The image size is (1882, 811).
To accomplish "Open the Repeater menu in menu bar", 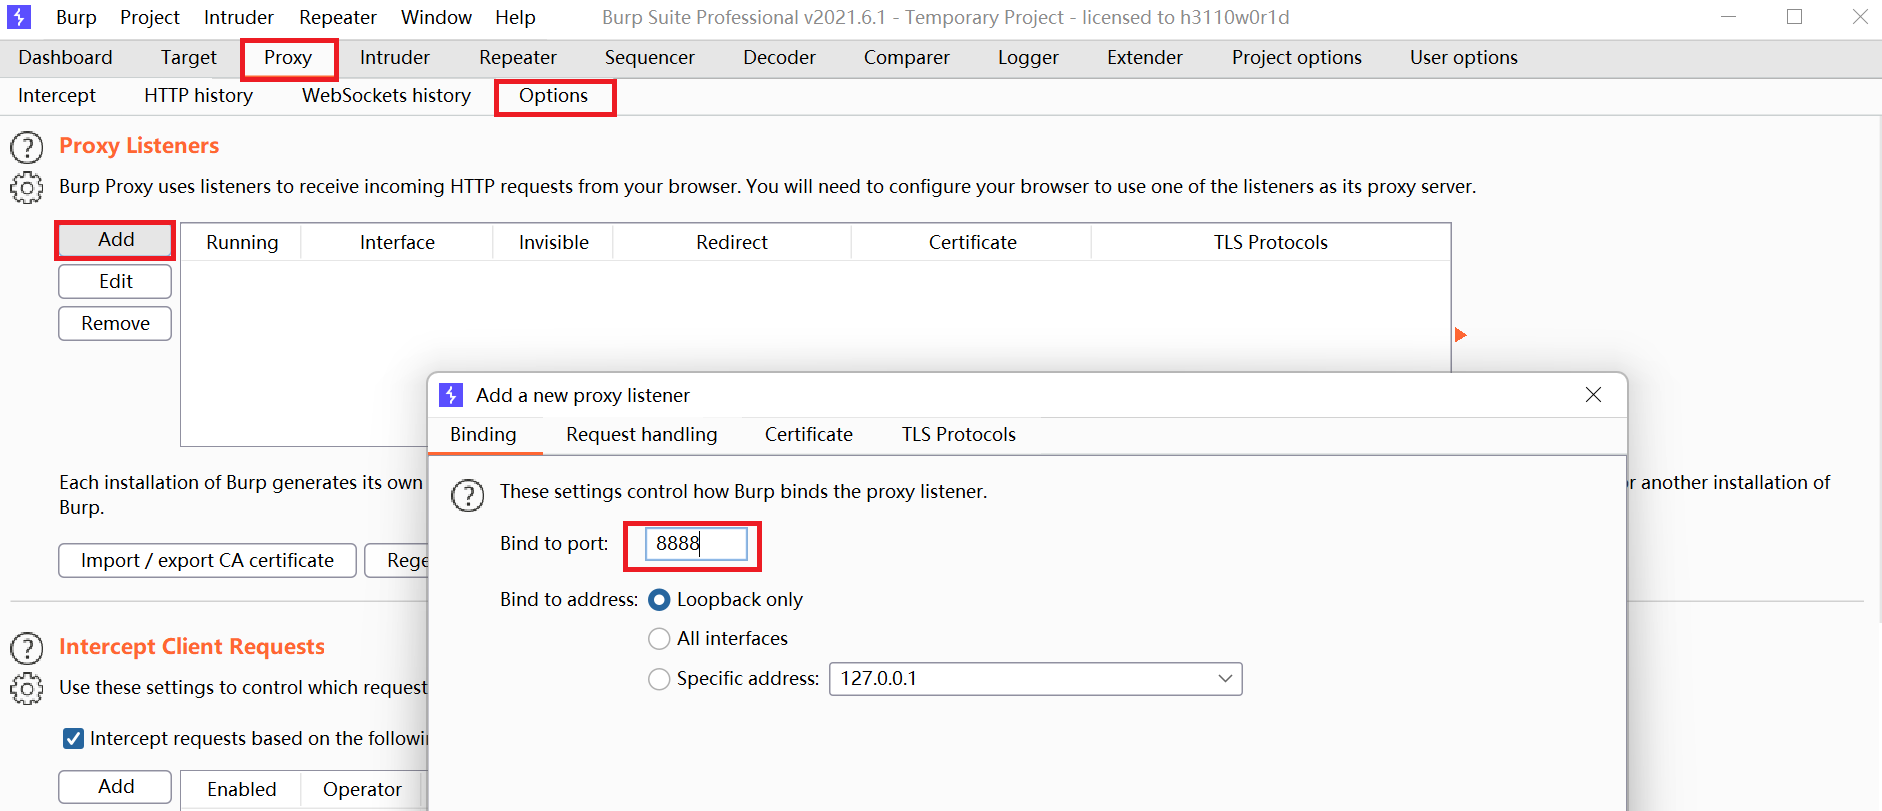I will [x=338, y=17].
